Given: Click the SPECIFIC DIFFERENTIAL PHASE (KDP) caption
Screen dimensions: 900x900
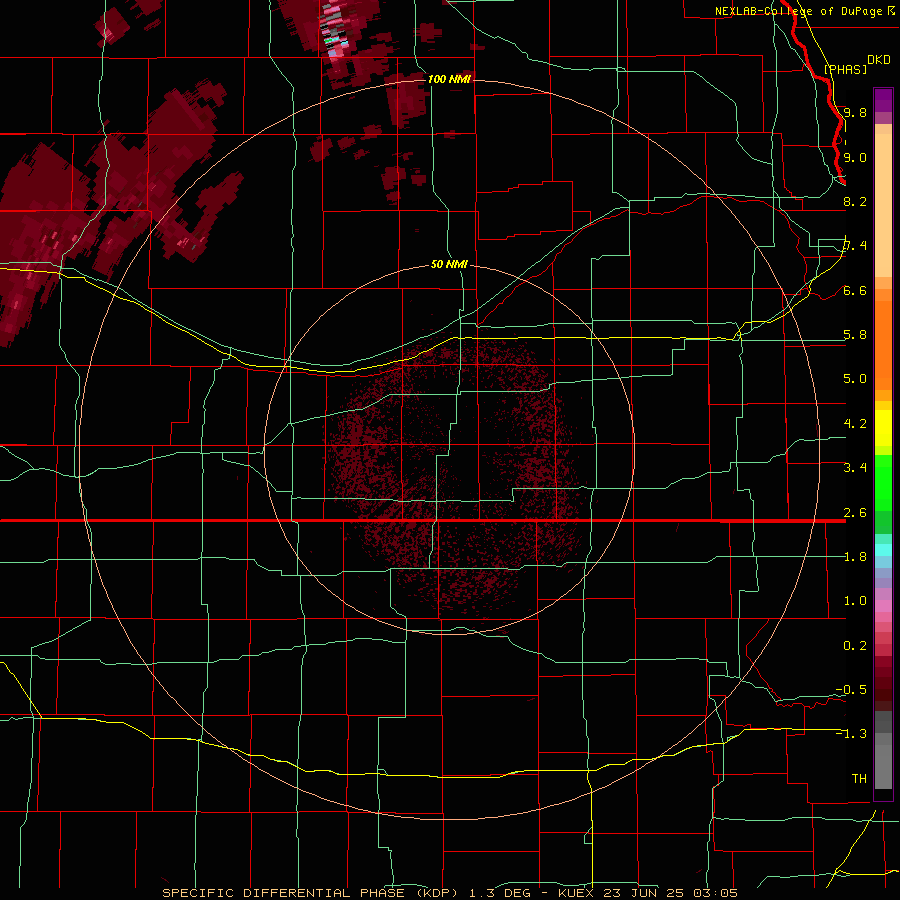Looking at the screenshot, I should [312, 893].
